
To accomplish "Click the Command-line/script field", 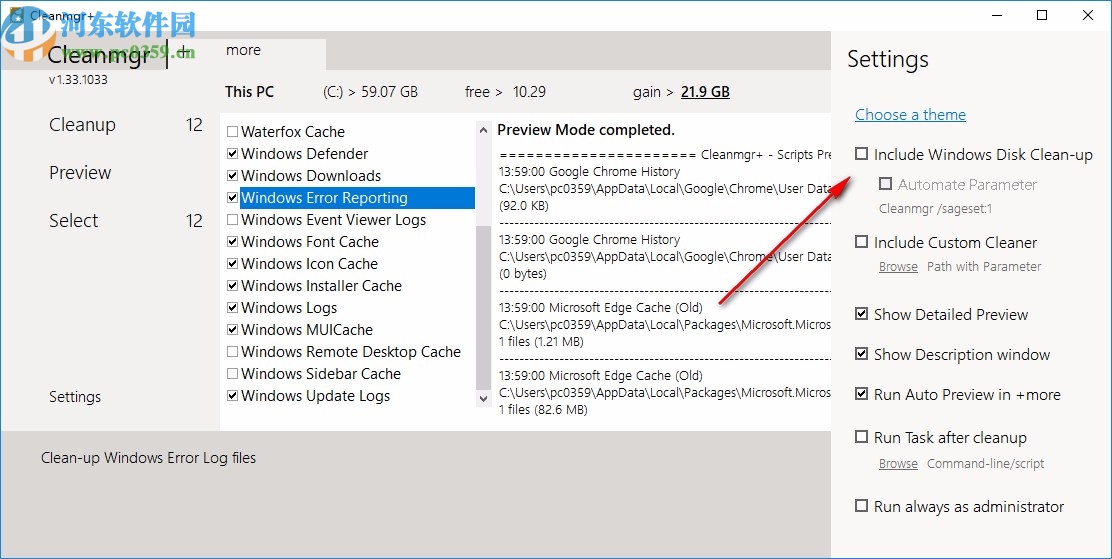I will tap(985, 464).
